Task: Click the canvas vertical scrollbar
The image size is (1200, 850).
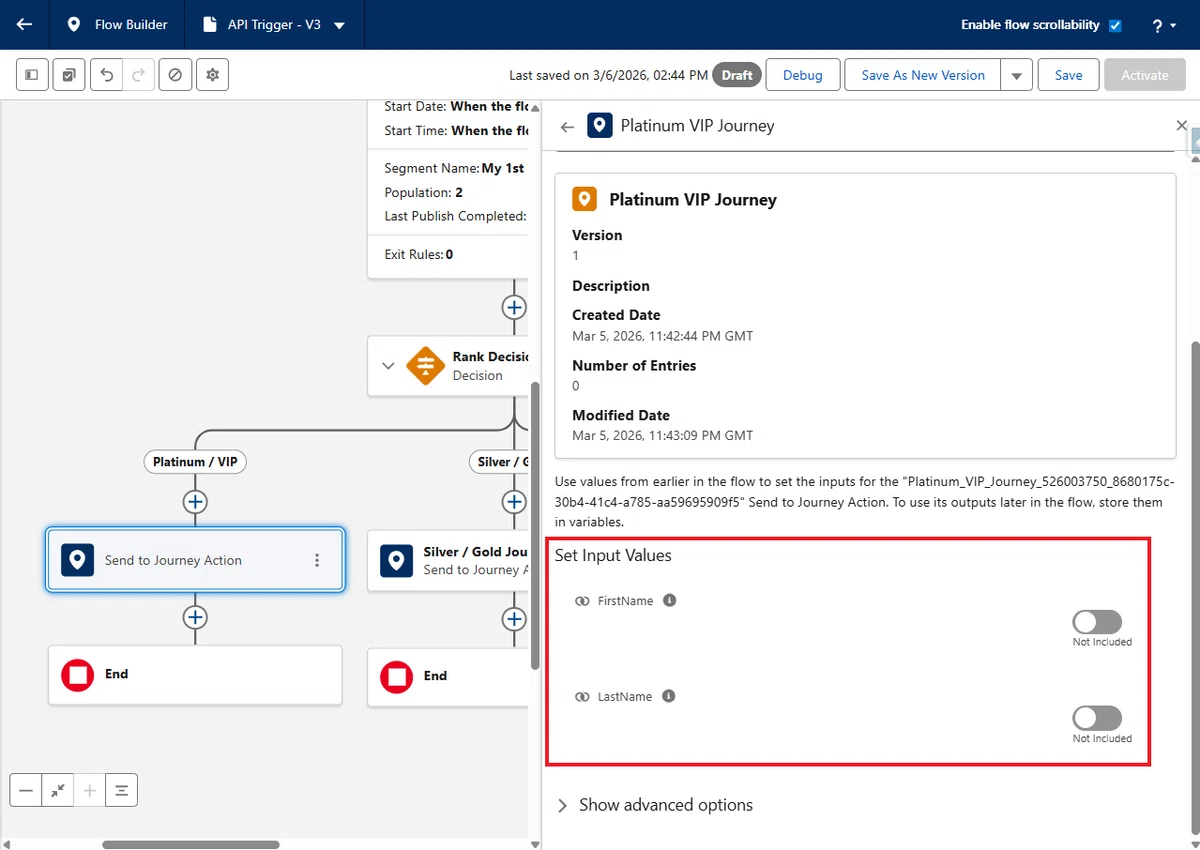Action: tap(534, 525)
